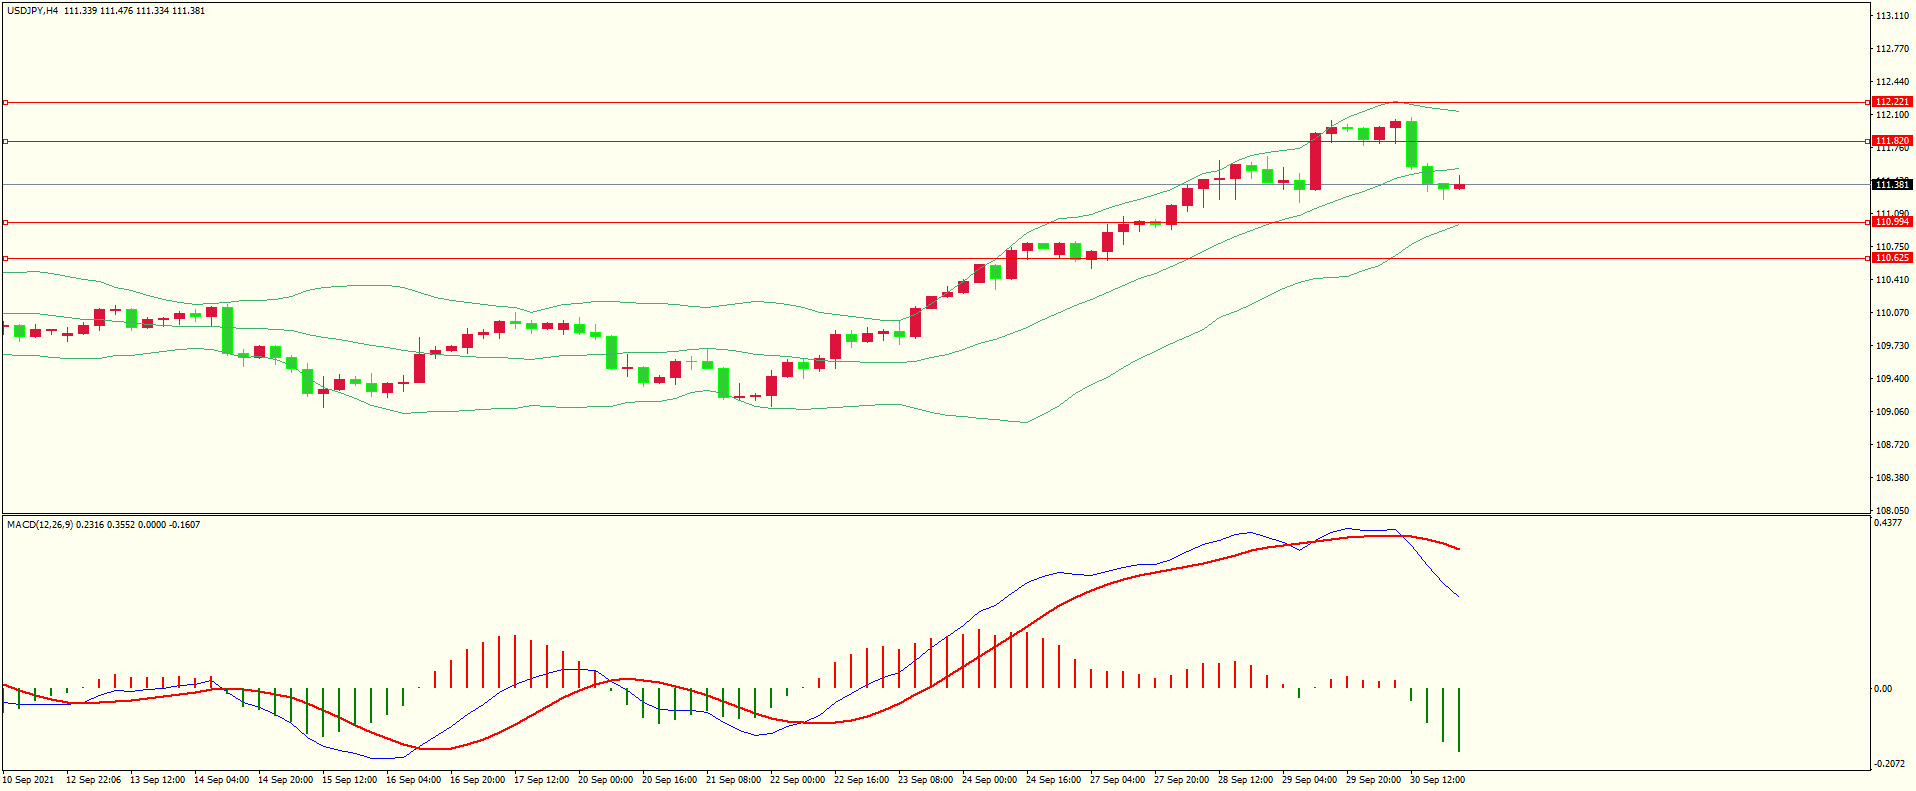Click the 29 Sep 04:00 time label
Image resolution: width=1916 pixels, height=791 pixels.
click(1310, 780)
